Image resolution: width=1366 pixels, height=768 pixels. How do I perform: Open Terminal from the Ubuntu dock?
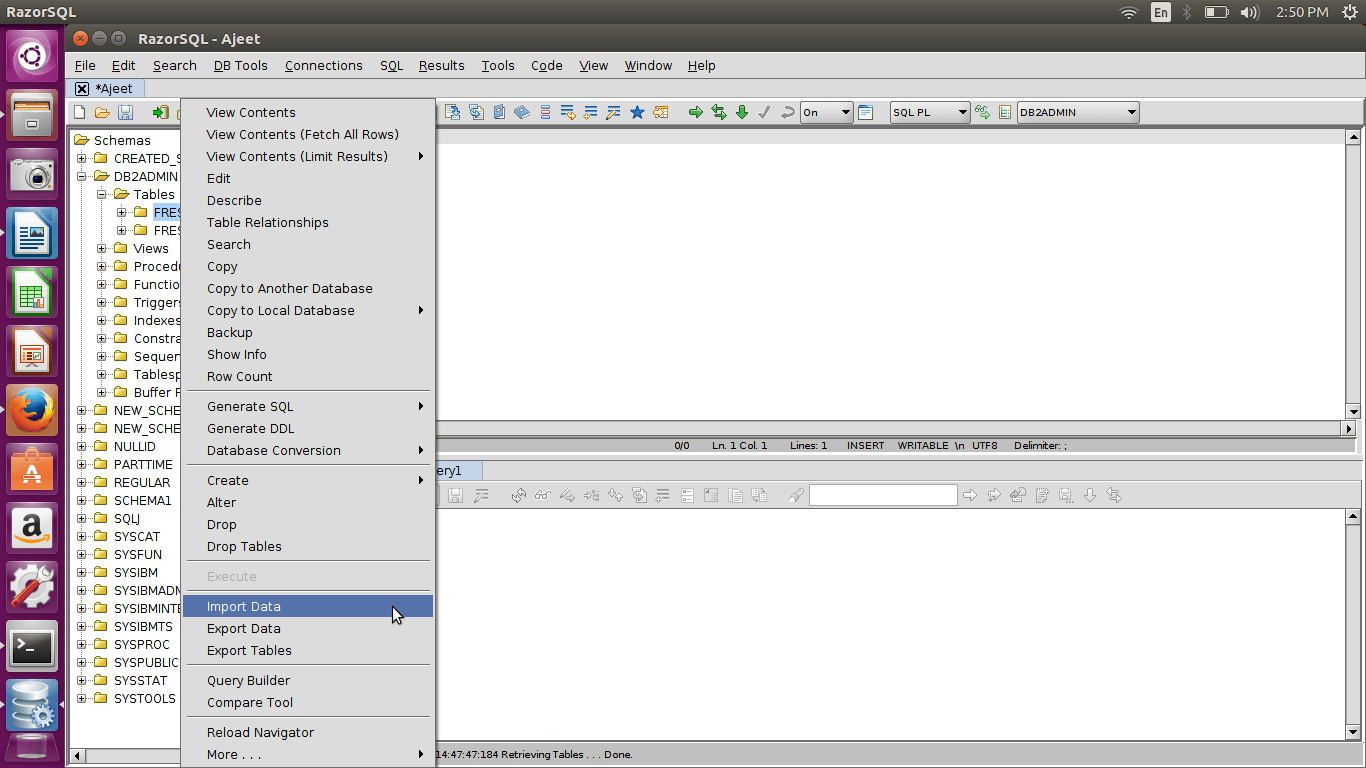pyautogui.click(x=32, y=646)
